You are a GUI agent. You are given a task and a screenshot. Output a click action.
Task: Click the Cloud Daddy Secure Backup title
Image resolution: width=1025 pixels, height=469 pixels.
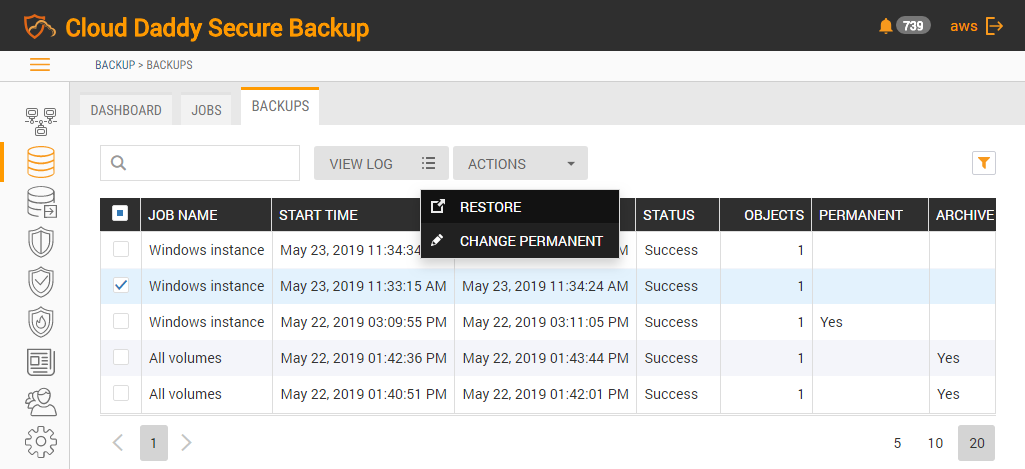click(218, 27)
